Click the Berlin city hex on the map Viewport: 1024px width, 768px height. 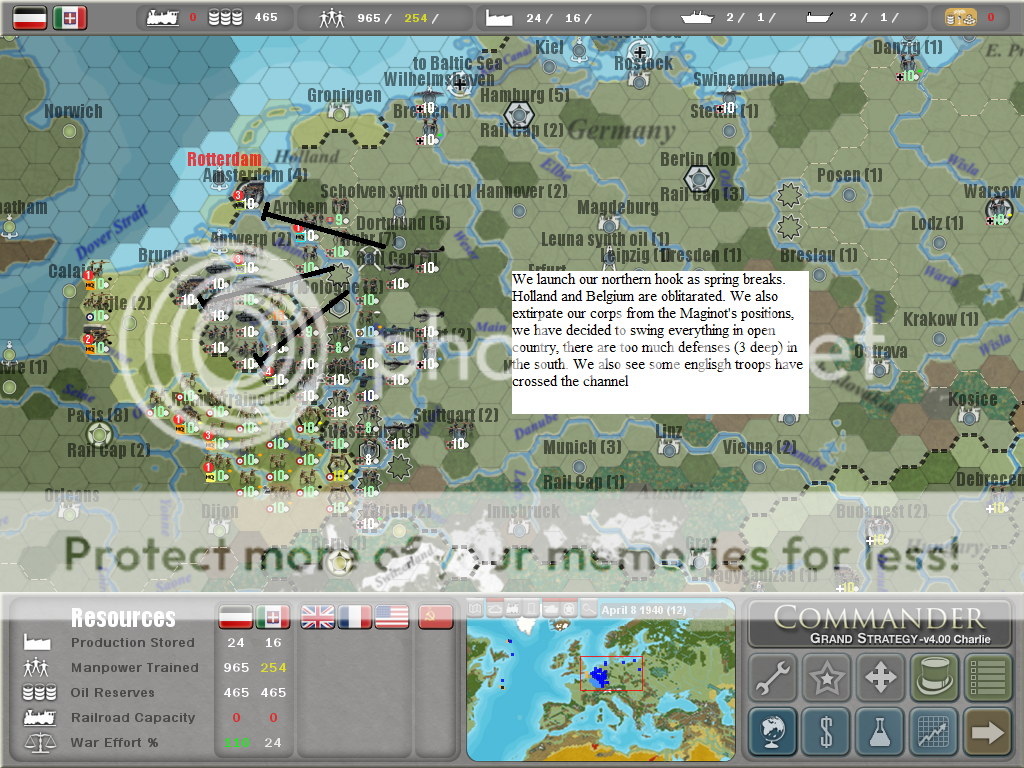point(698,178)
